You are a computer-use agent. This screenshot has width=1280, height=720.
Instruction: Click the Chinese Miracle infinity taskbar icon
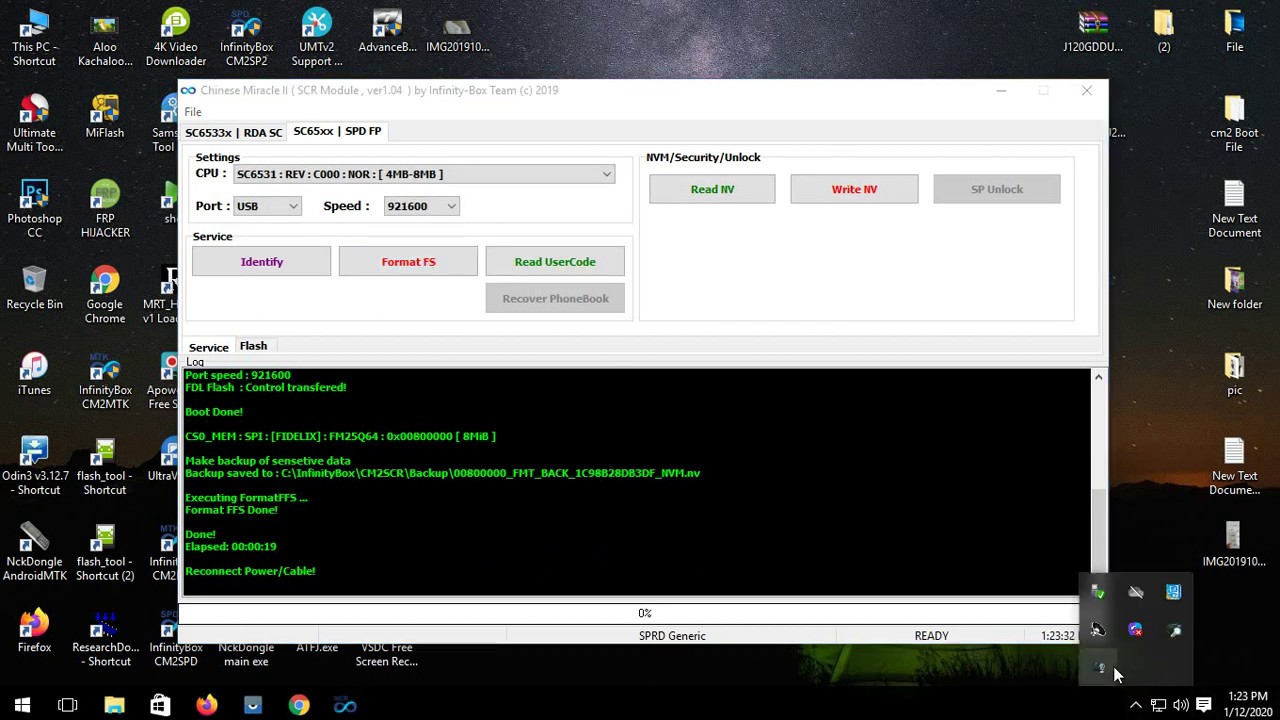pos(345,705)
